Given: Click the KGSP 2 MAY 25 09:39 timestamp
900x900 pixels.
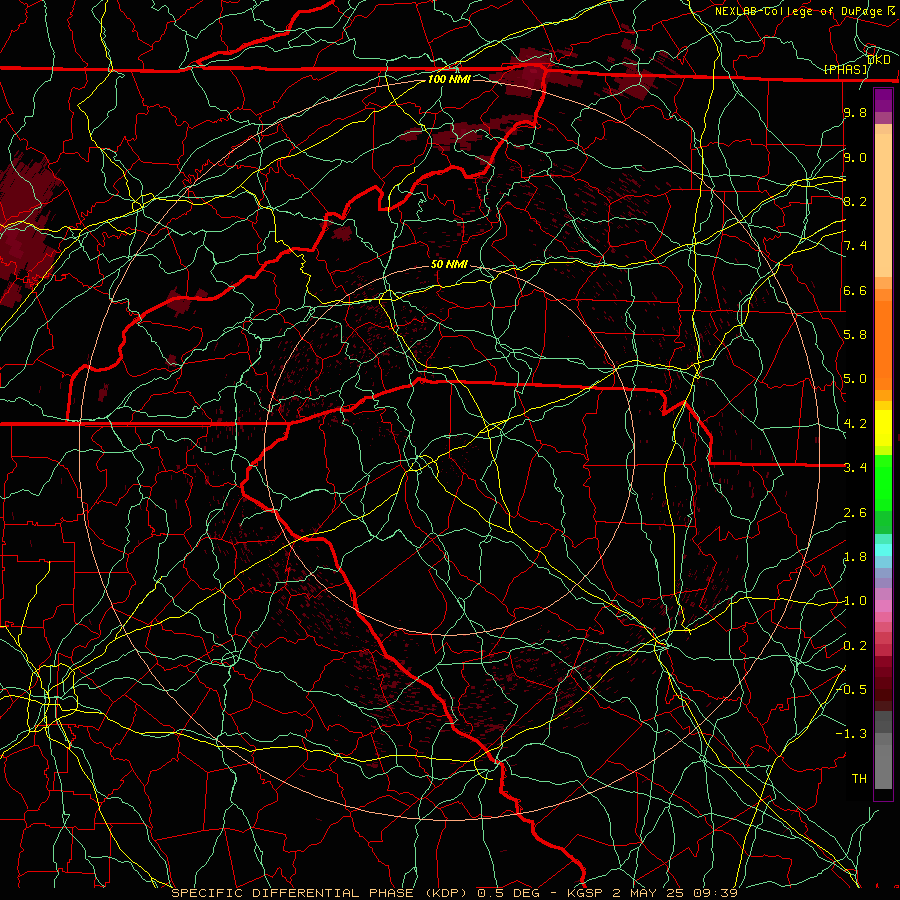Looking at the screenshot, I should (652, 893).
